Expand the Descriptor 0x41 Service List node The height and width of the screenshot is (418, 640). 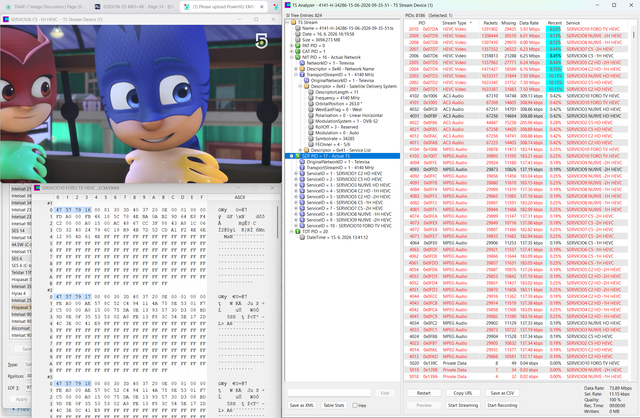(300, 150)
